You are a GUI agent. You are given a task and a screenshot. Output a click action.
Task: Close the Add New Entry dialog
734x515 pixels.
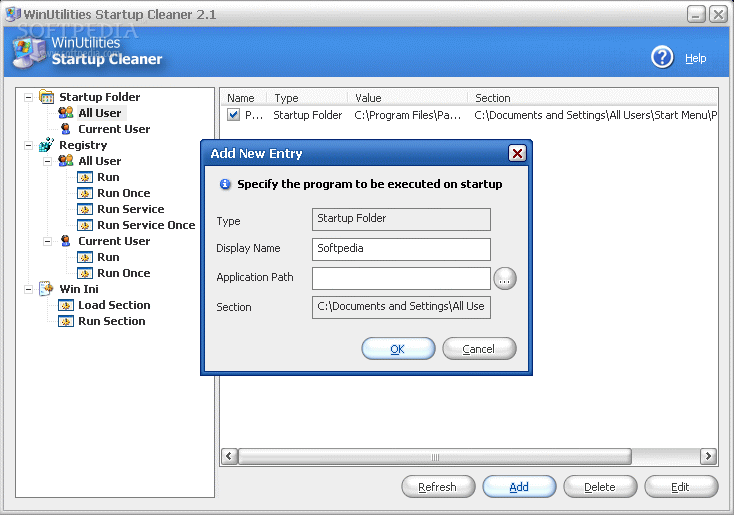517,154
